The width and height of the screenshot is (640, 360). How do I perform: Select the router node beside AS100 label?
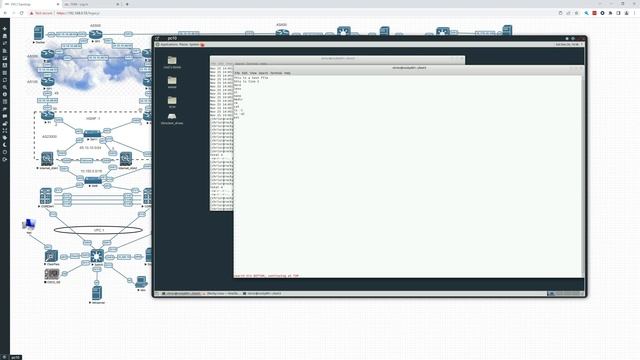48,81
